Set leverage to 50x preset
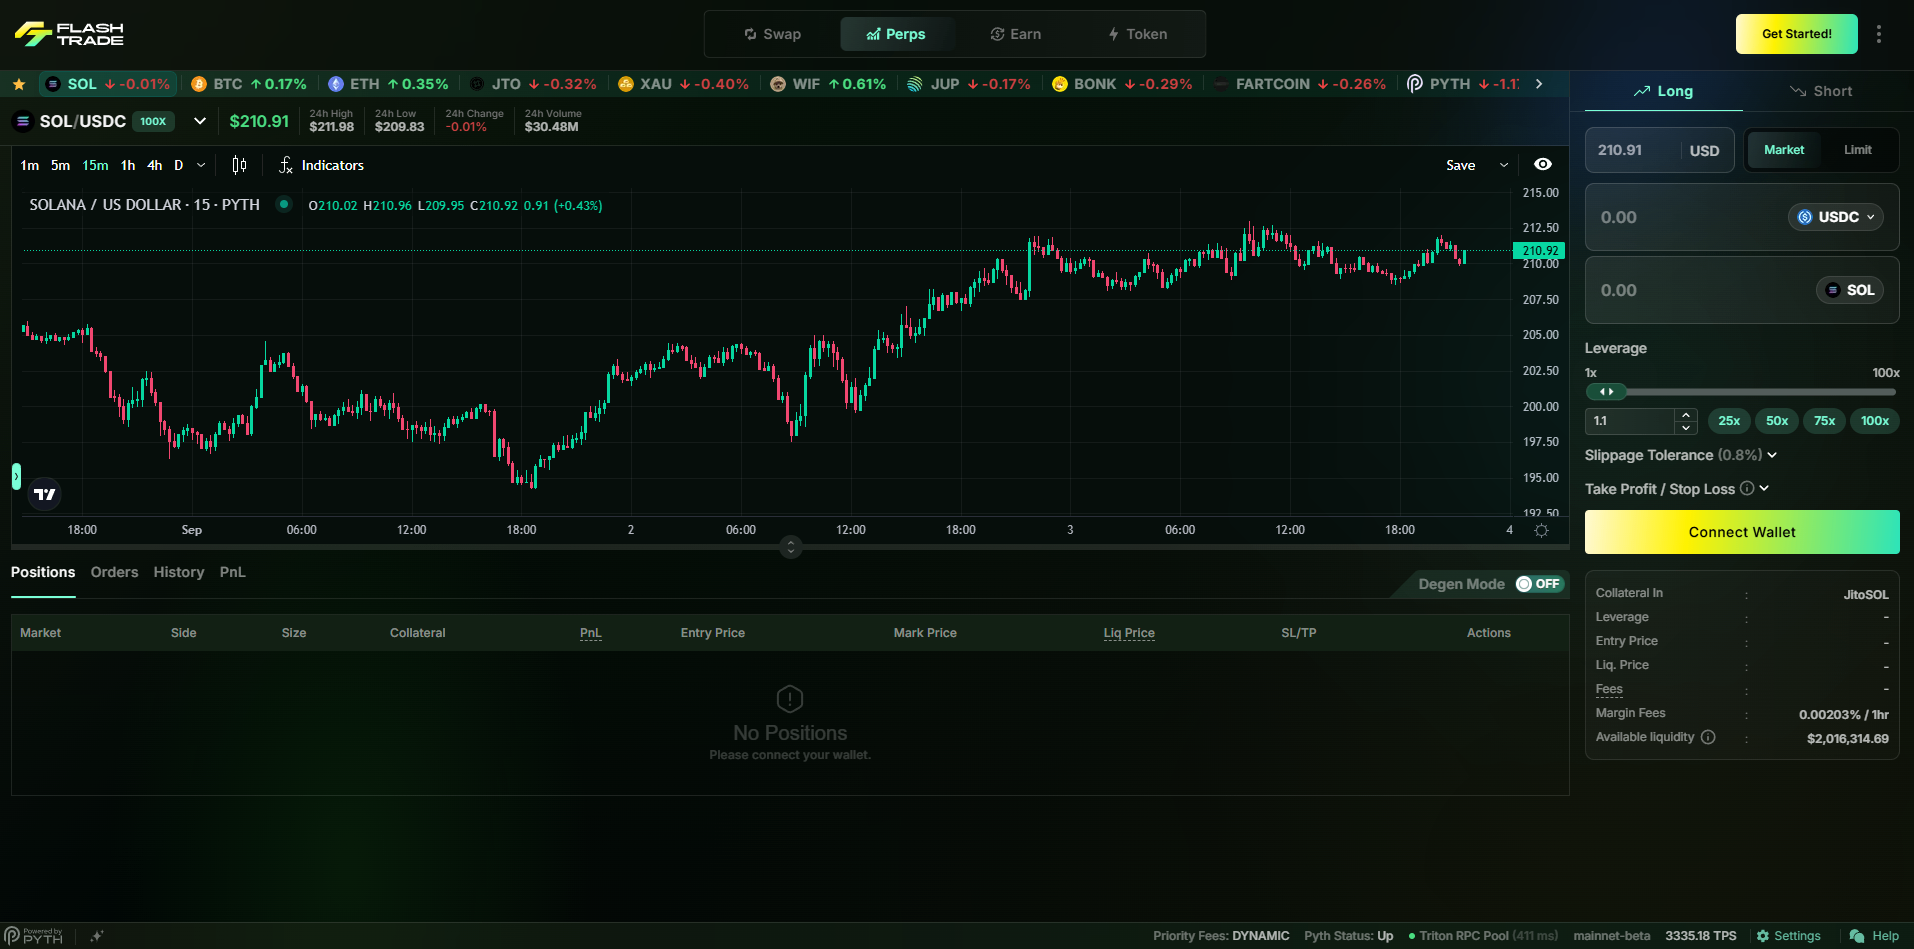1914x949 pixels. (x=1776, y=421)
